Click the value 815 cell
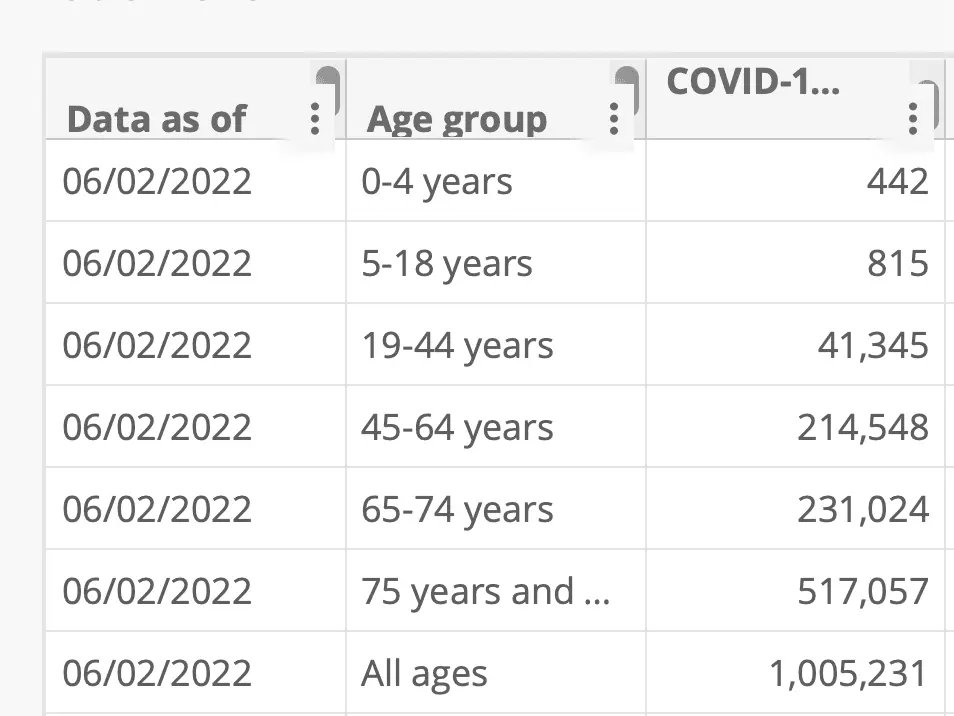 point(898,264)
